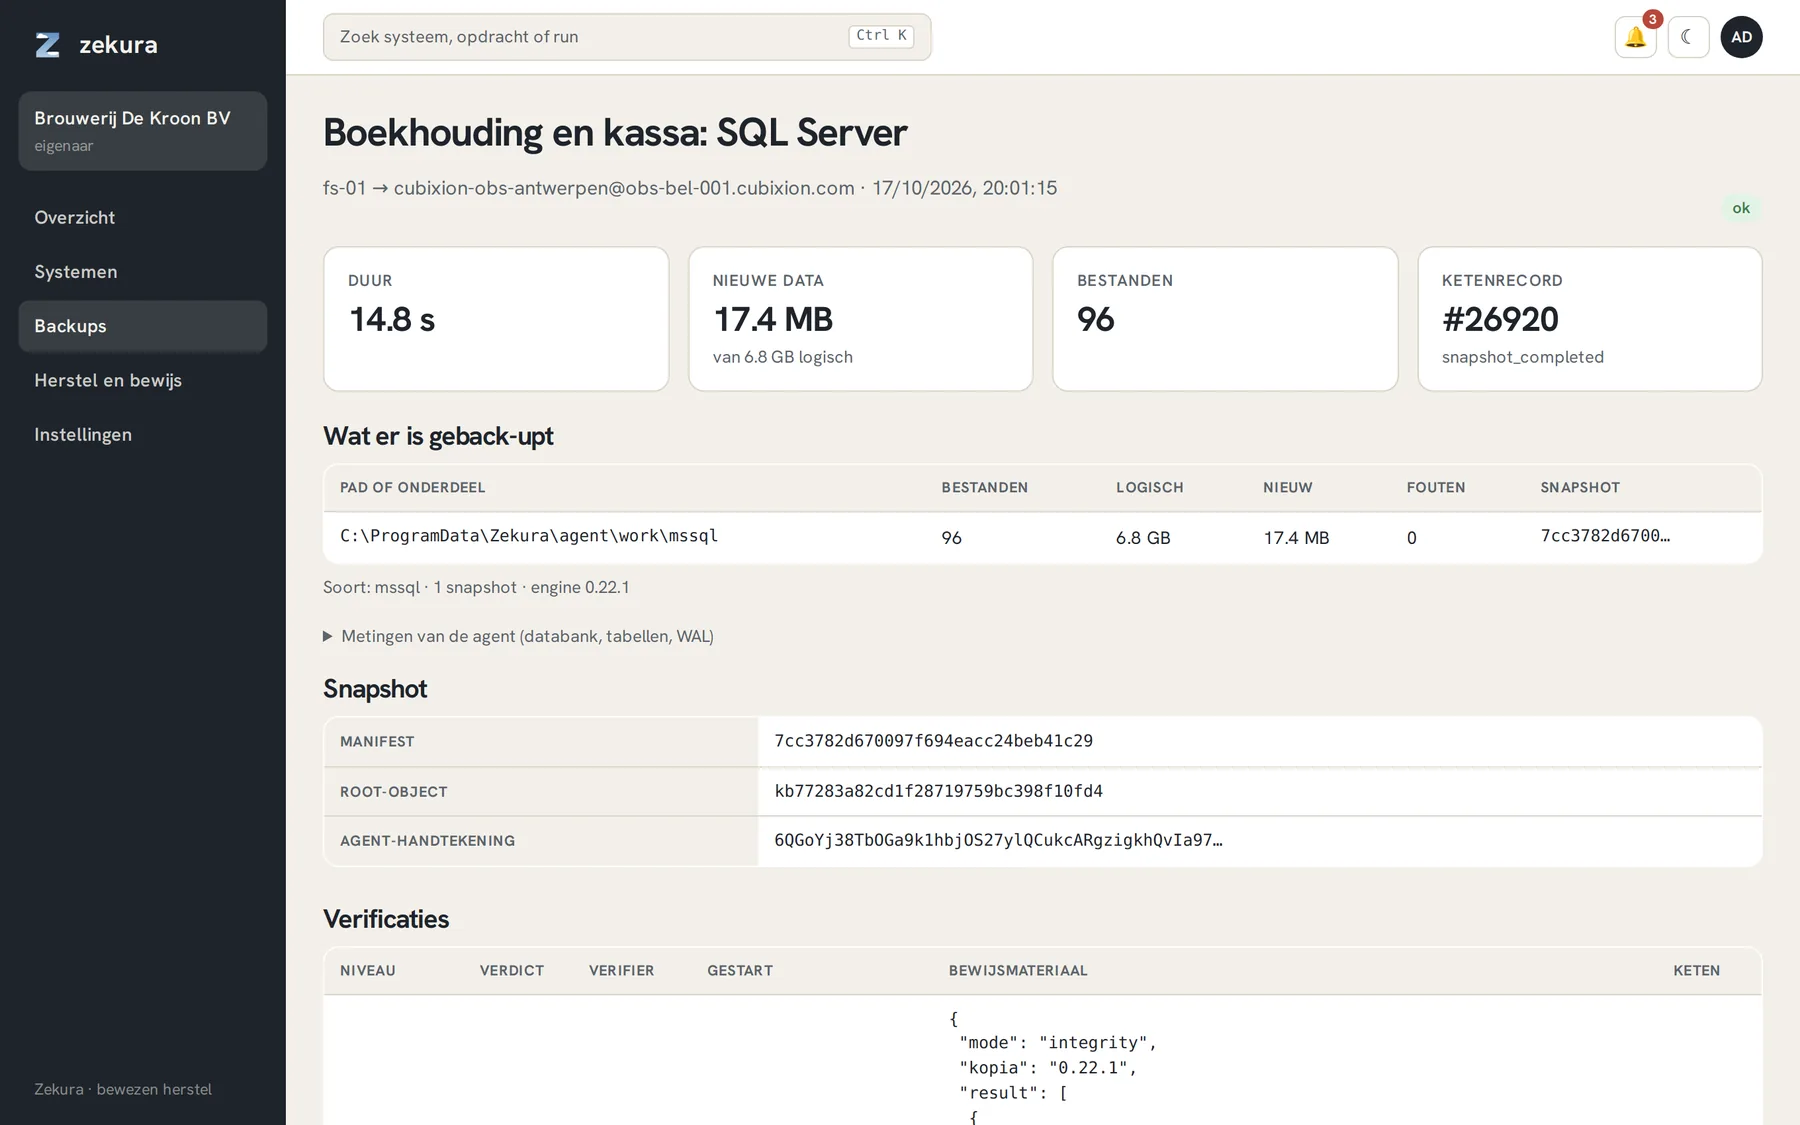
Task: Click the SNAPSHOT column header
Action: (x=1580, y=488)
